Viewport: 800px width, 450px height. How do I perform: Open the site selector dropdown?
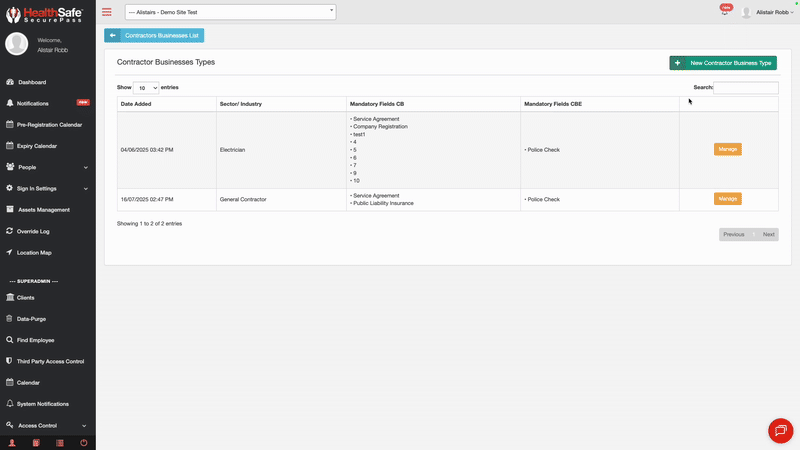click(x=230, y=12)
